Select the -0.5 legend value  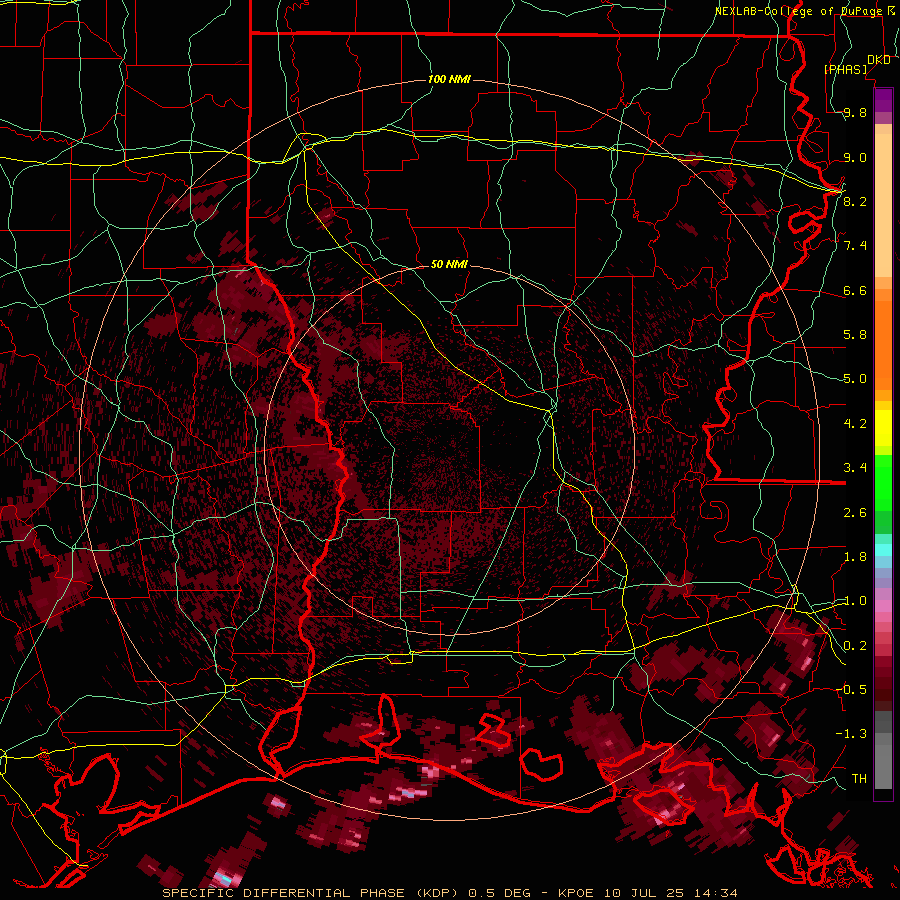point(851,690)
